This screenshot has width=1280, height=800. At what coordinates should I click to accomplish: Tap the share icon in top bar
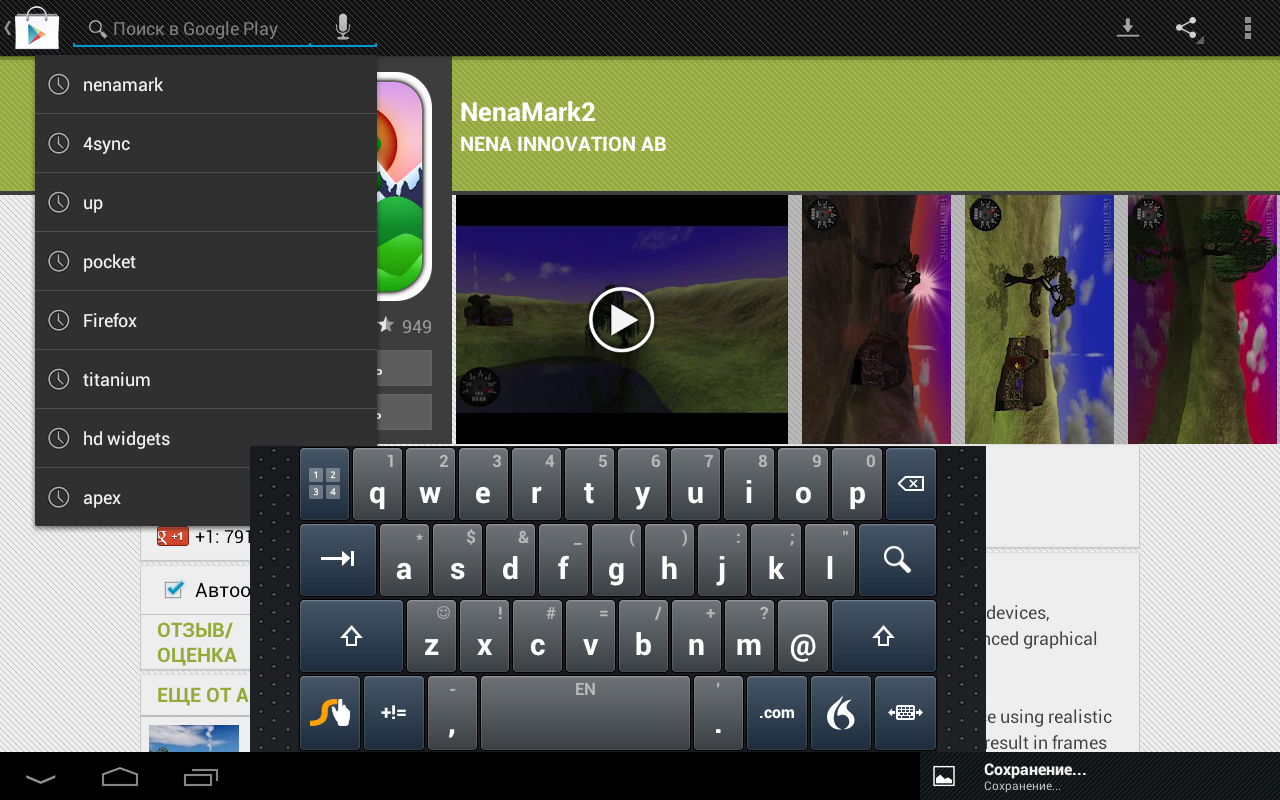pos(1187,28)
